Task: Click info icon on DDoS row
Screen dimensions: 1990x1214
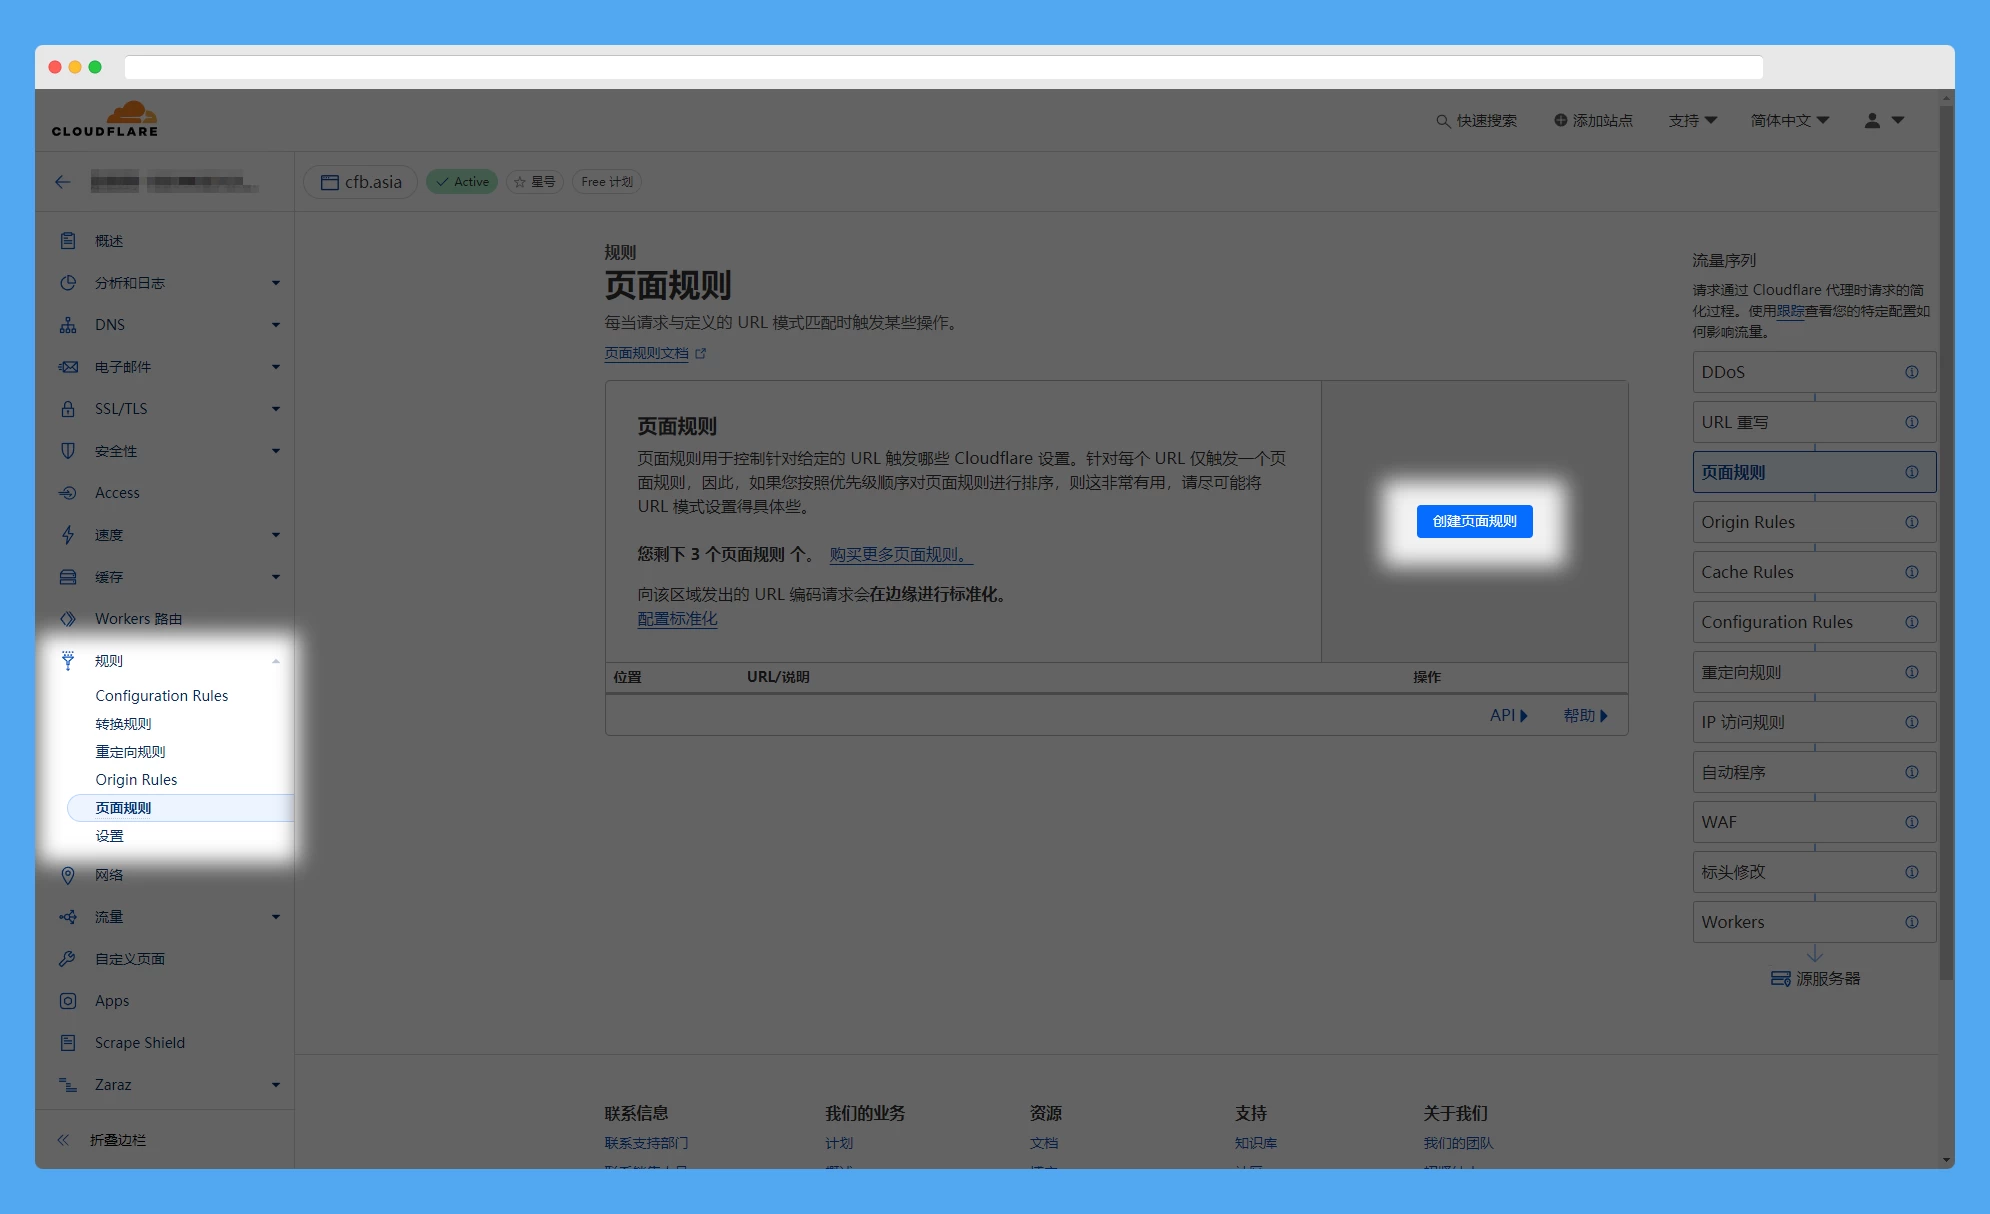Action: click(x=1911, y=372)
